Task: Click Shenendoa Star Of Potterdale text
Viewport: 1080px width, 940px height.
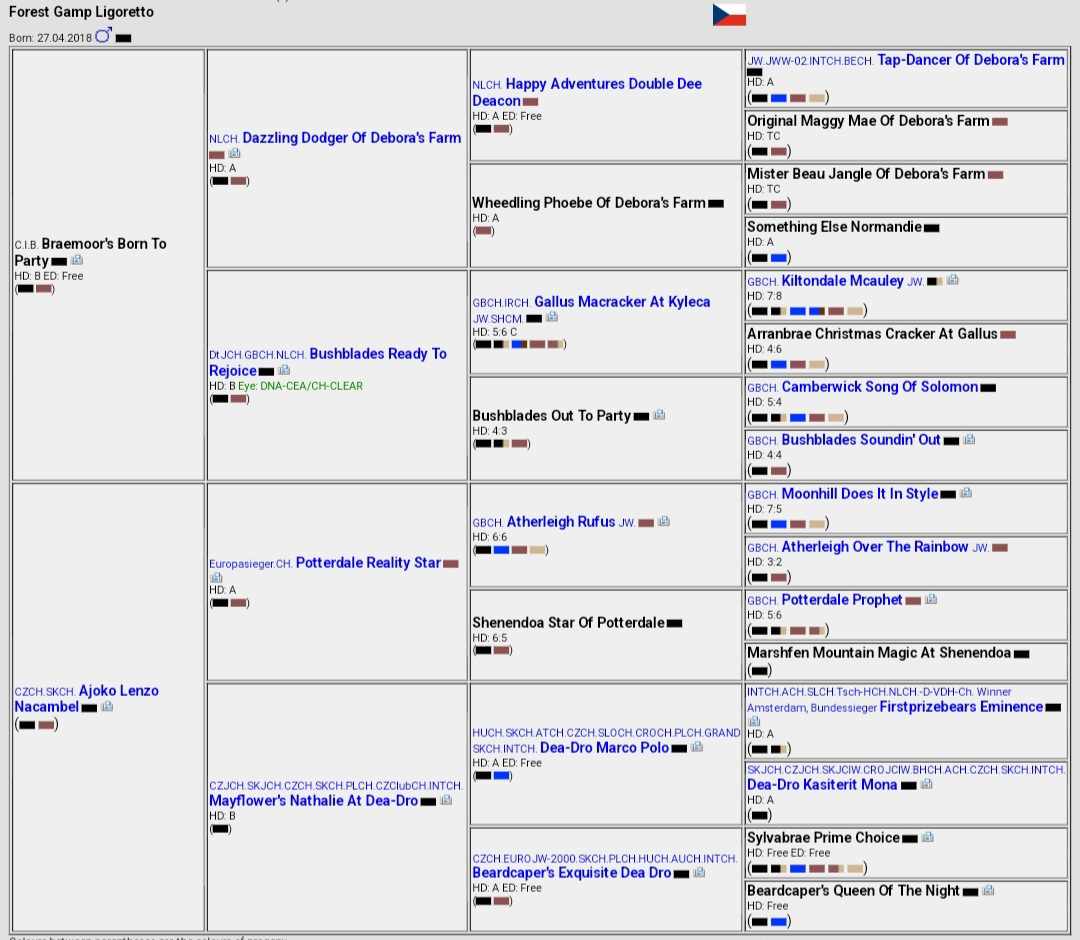Action: 568,623
